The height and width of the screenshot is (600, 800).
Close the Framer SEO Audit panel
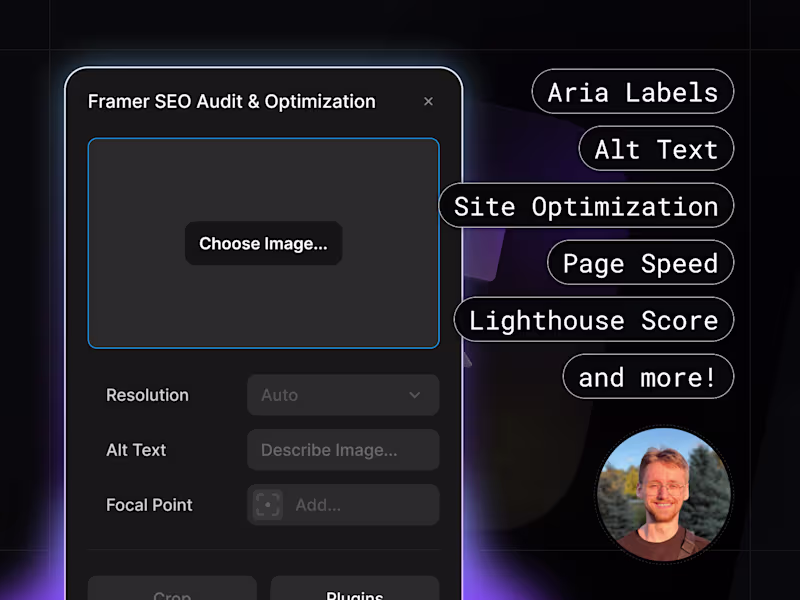pyautogui.click(x=428, y=102)
